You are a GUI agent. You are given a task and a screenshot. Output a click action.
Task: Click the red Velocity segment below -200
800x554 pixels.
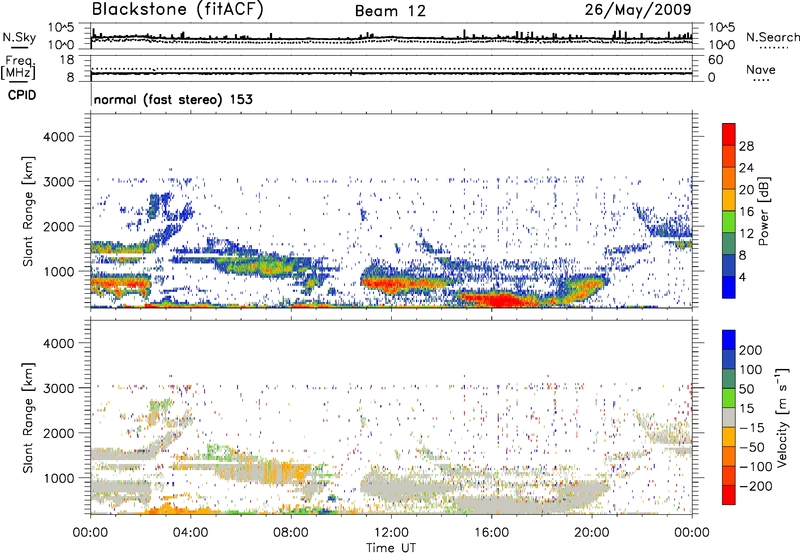pos(729,495)
